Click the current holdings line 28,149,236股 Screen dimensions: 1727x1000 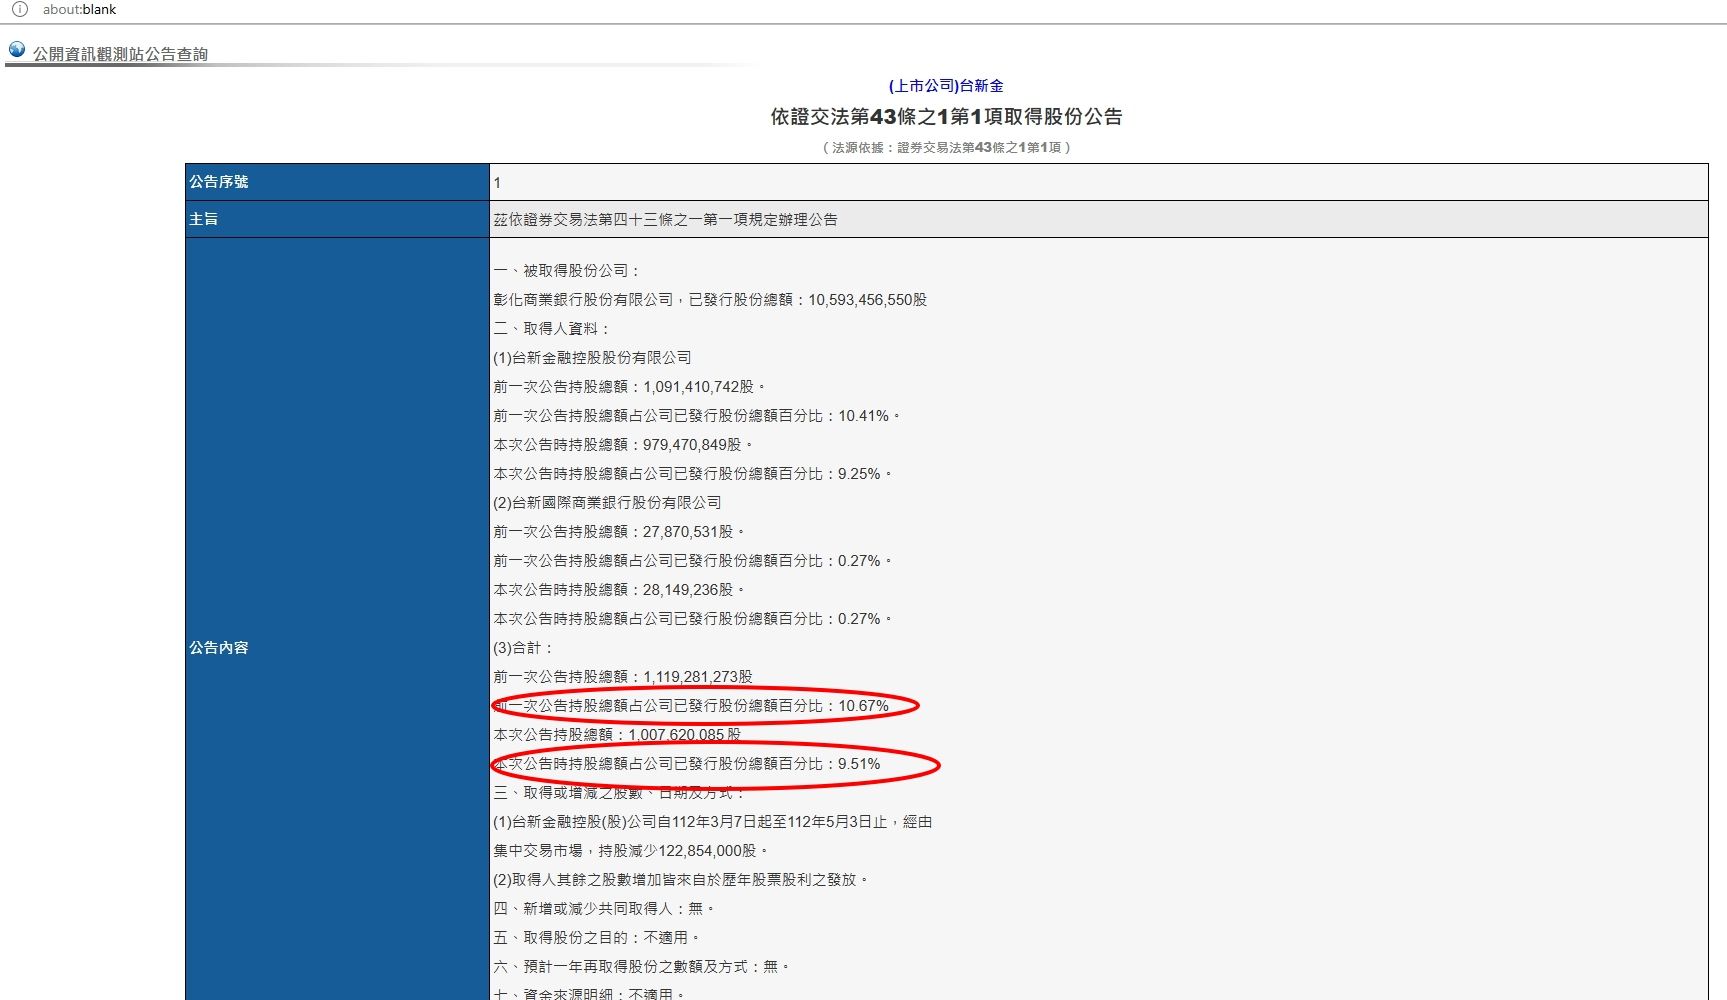pos(619,589)
